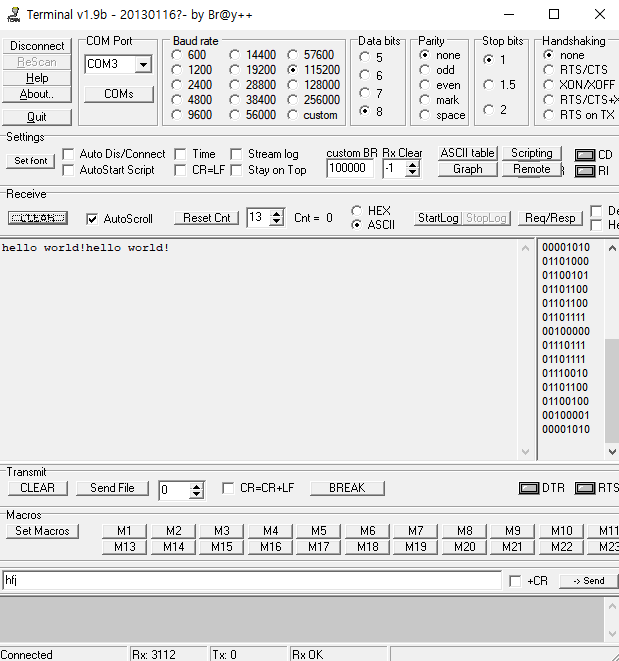This screenshot has width=619, height=661.
Task: Open the ASCII table
Action: pyautogui.click(x=468, y=153)
